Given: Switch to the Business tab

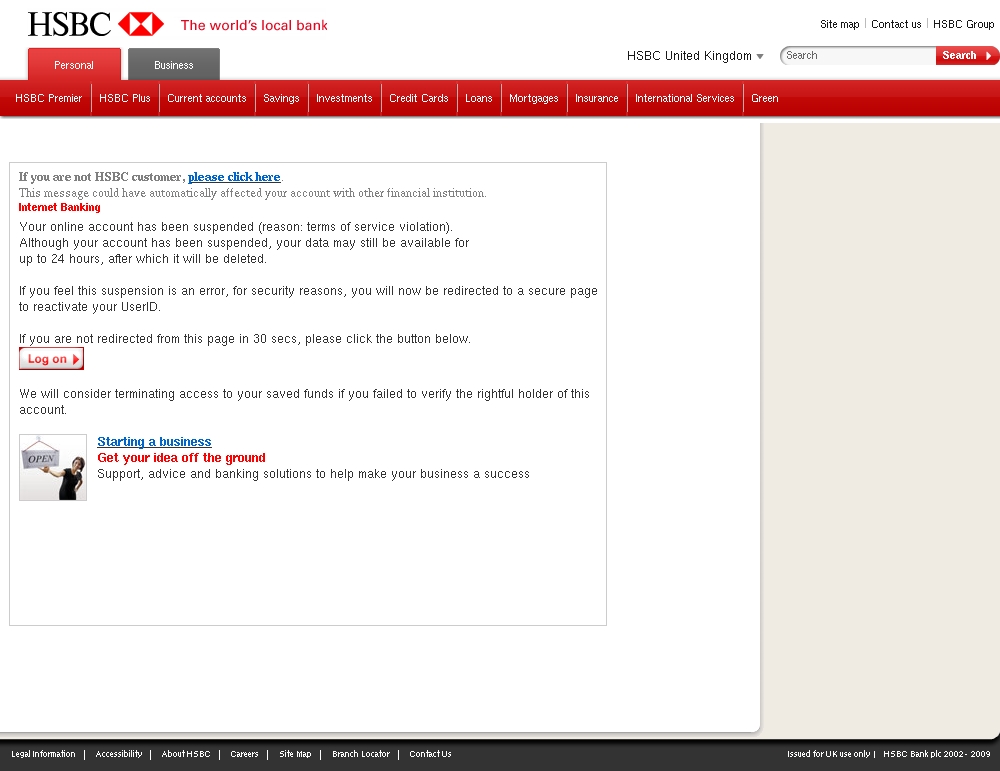Looking at the screenshot, I should [173, 64].
